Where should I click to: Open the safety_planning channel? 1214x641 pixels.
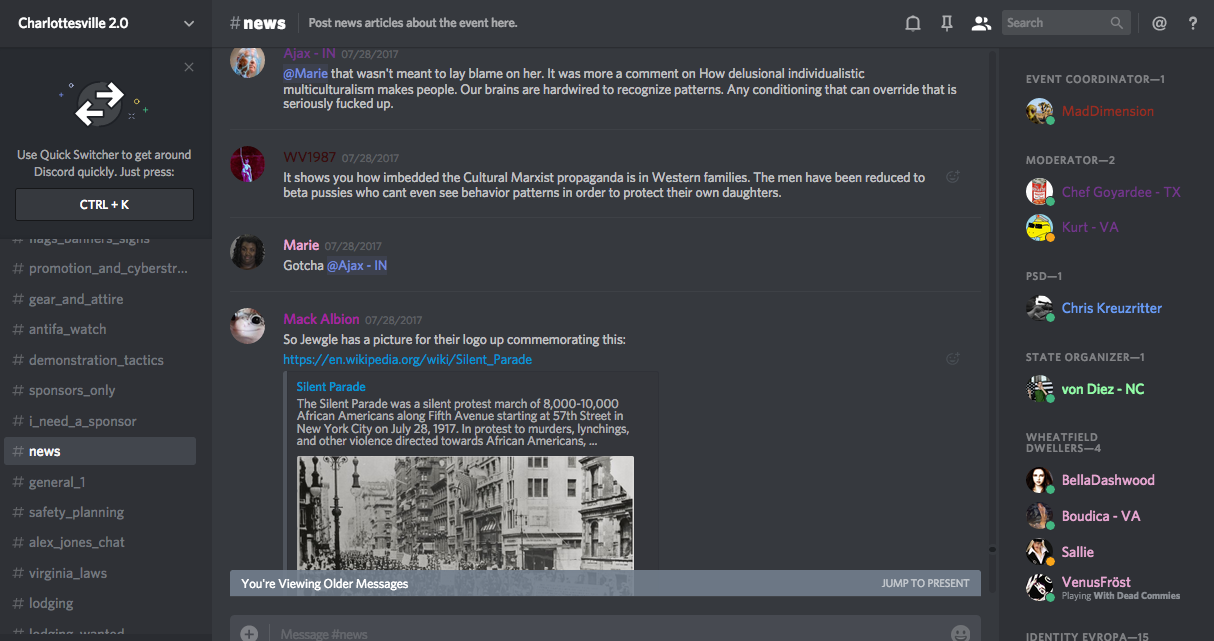point(76,512)
